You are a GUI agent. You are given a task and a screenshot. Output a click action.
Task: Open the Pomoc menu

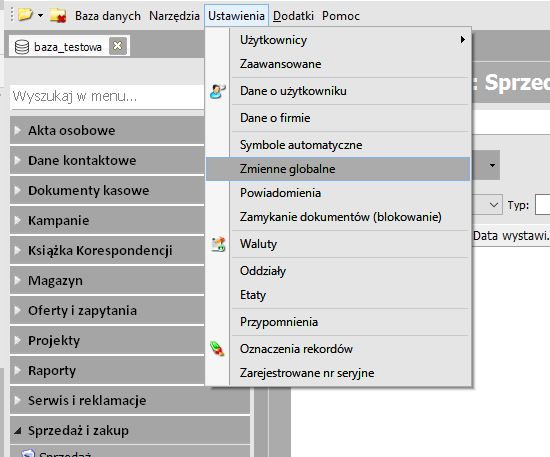341,16
